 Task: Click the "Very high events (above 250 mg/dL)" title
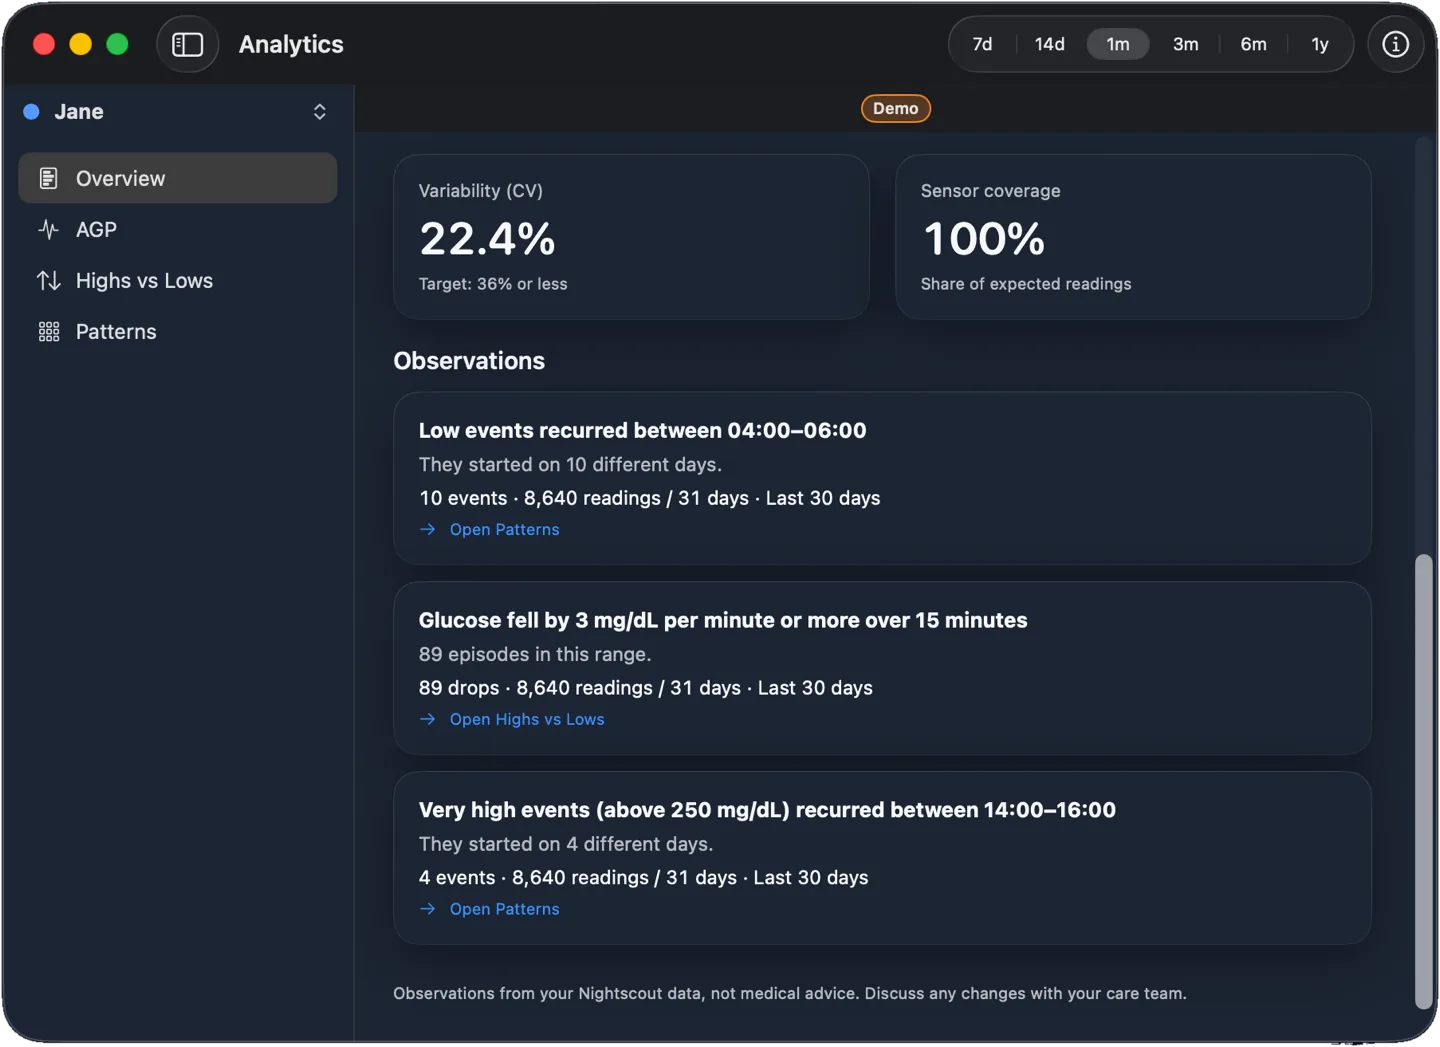[x=767, y=810]
